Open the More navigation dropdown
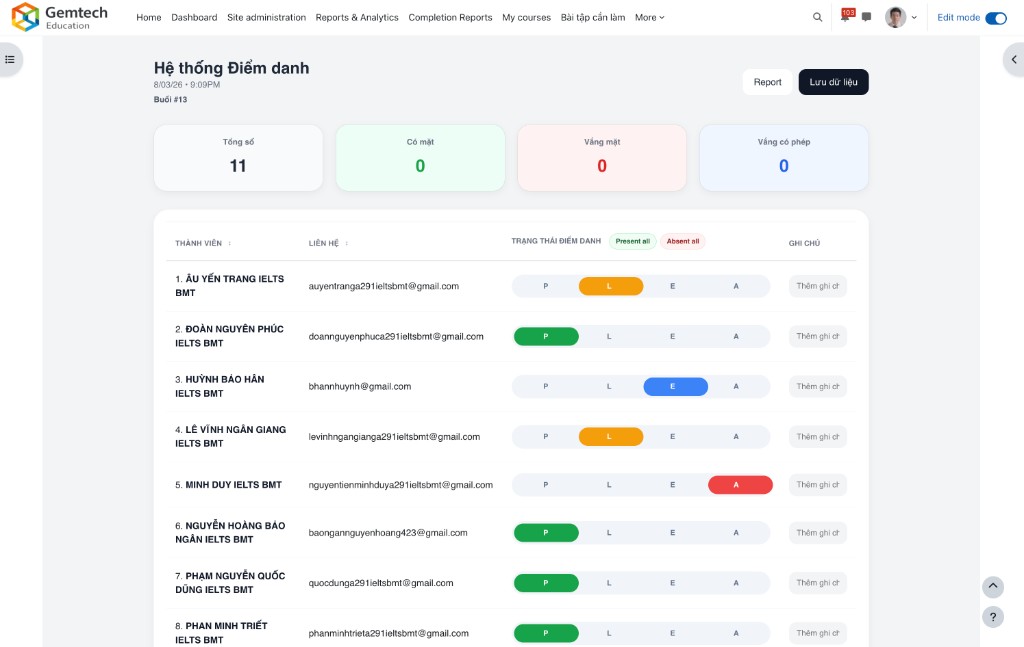The width and height of the screenshot is (1024, 647). point(650,17)
